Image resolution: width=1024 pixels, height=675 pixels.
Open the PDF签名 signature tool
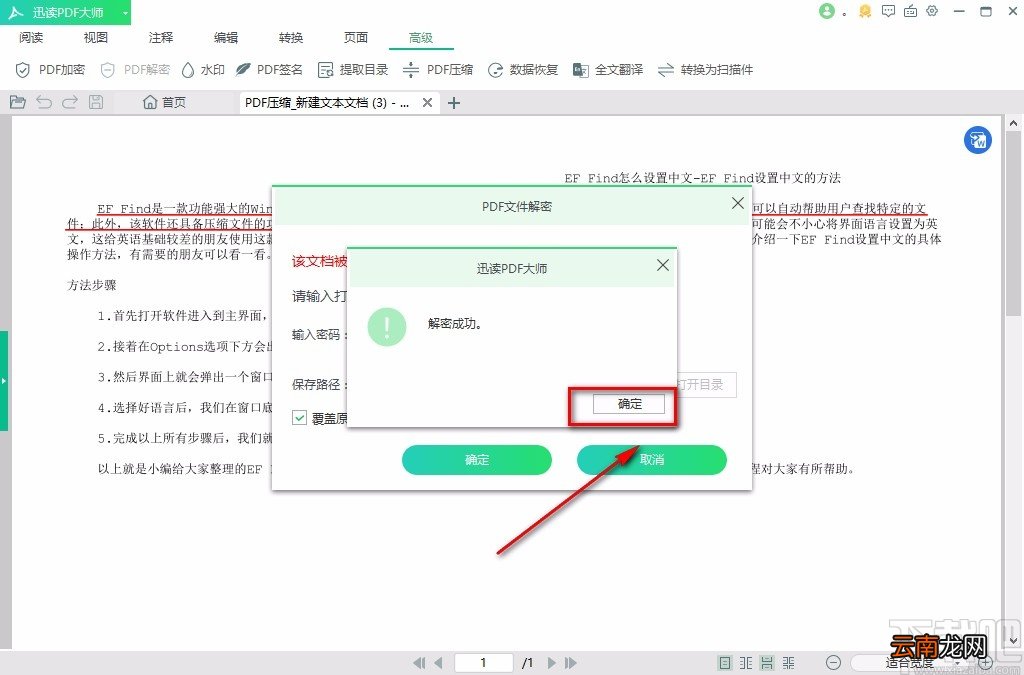(x=269, y=70)
